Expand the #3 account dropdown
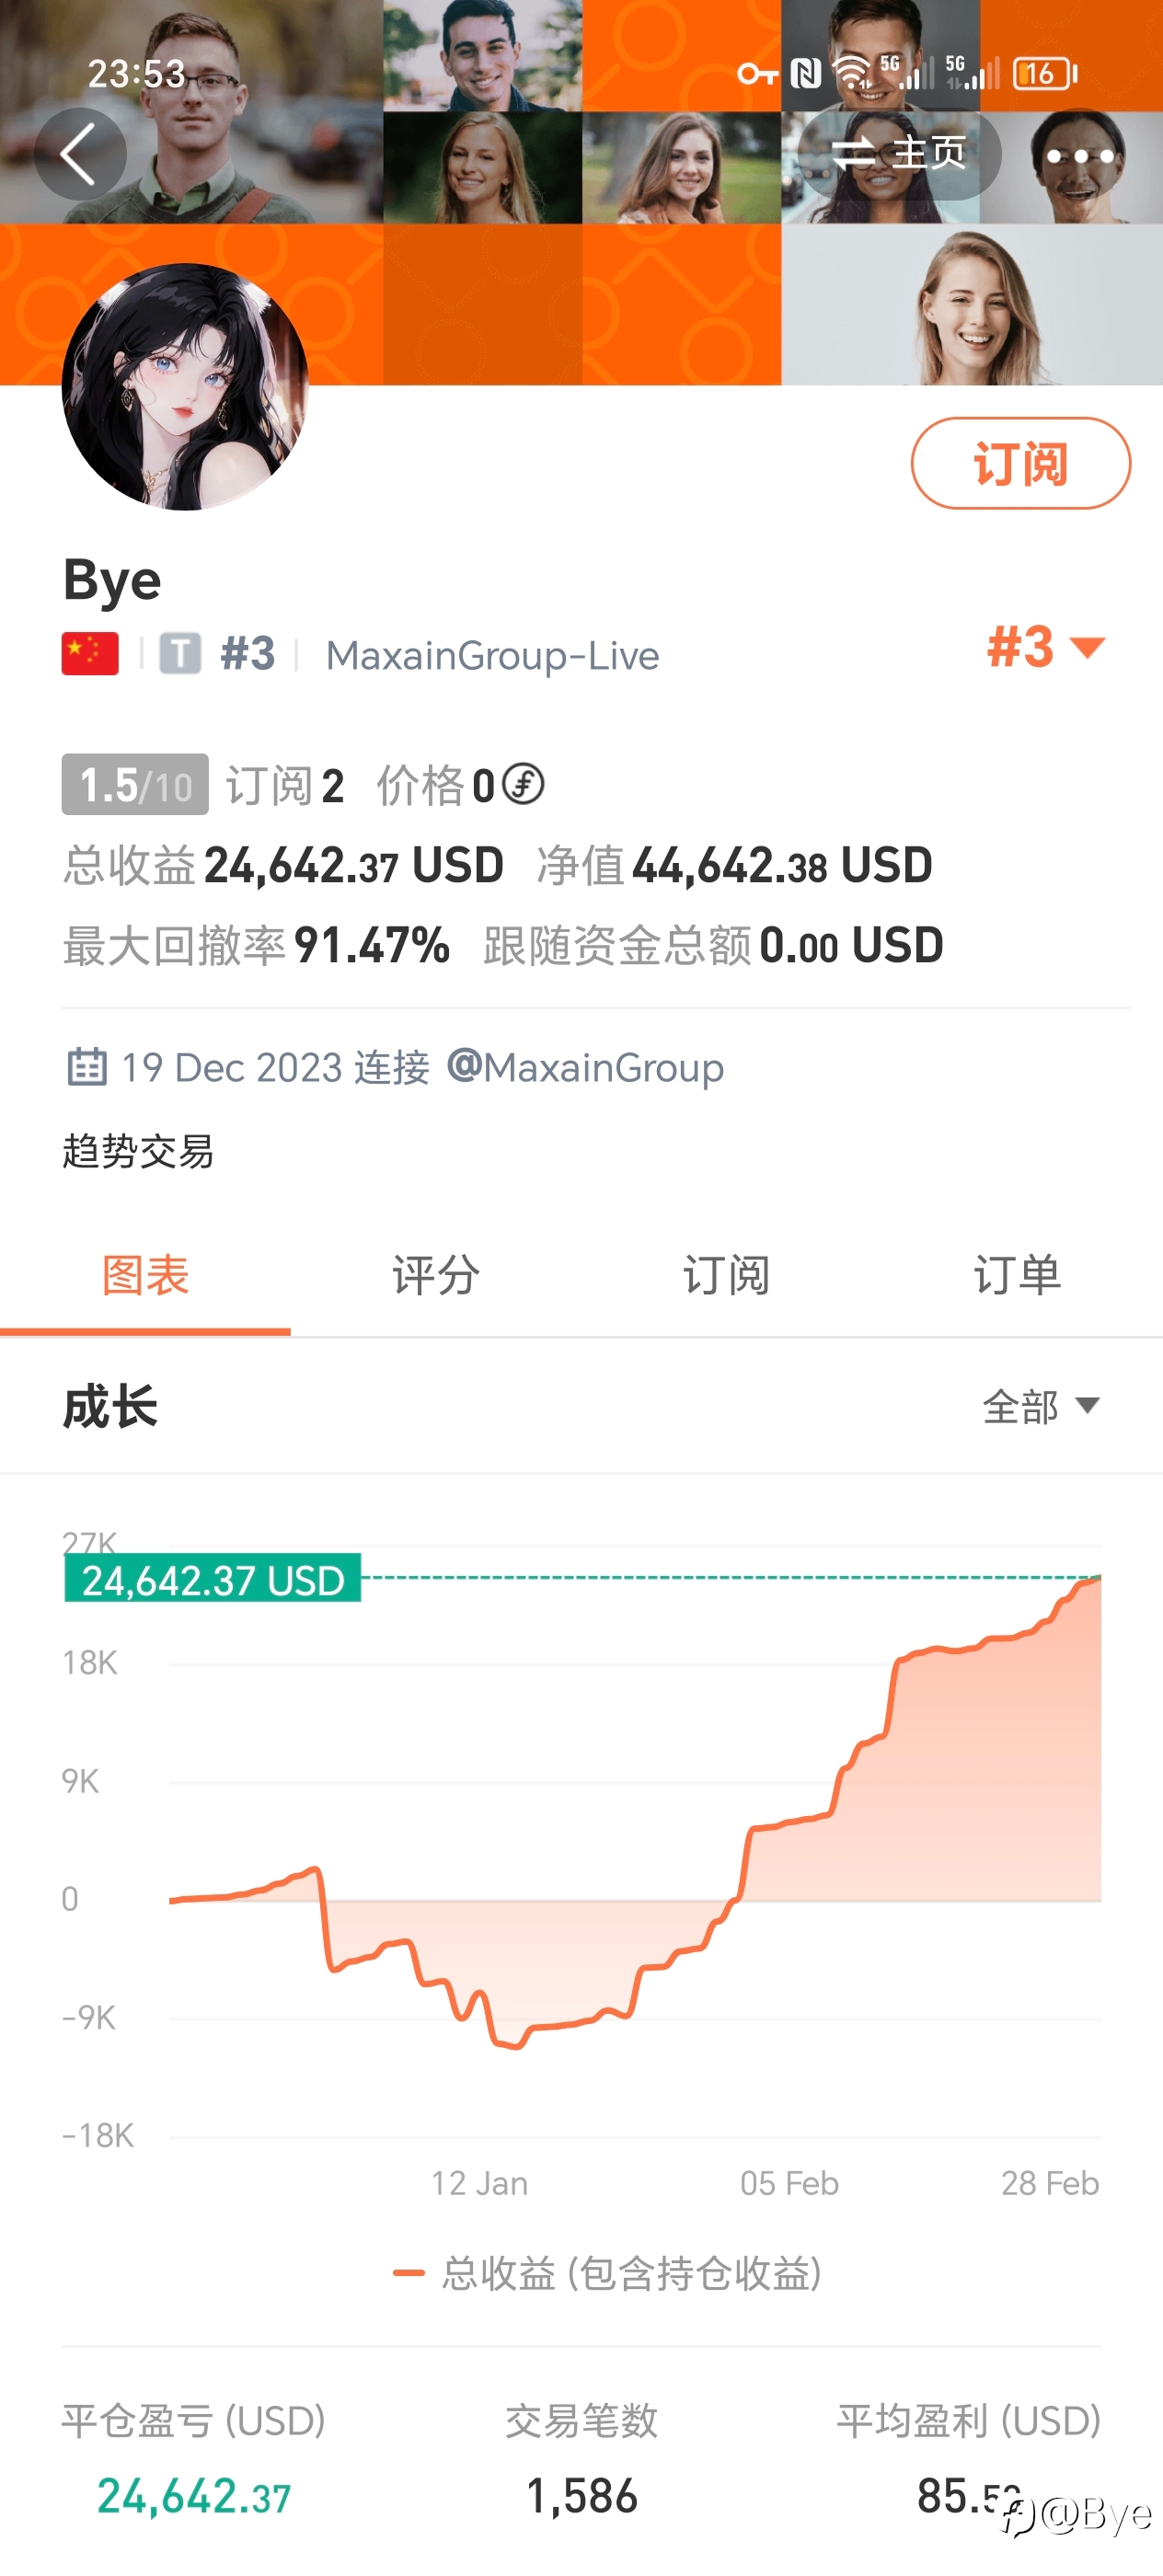Viewport: 1163px width, 2576px height. point(1046,647)
